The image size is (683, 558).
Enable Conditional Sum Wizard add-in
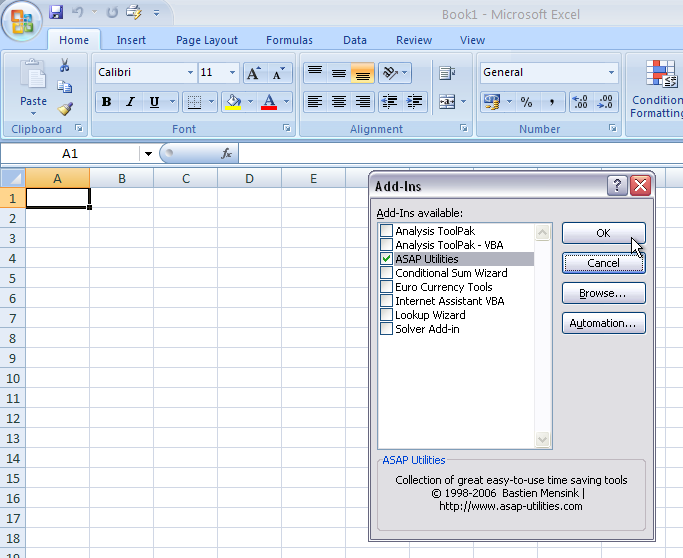tap(386, 273)
